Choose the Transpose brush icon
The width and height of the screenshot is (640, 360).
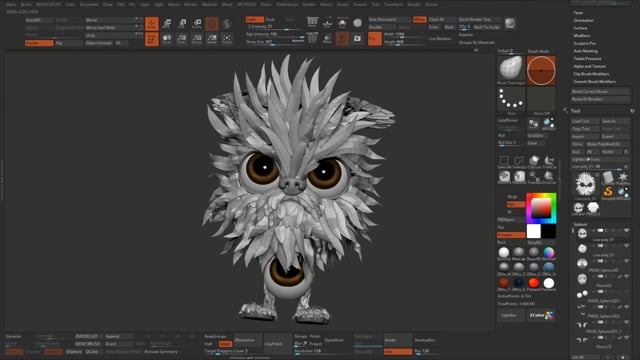[x=534, y=176]
